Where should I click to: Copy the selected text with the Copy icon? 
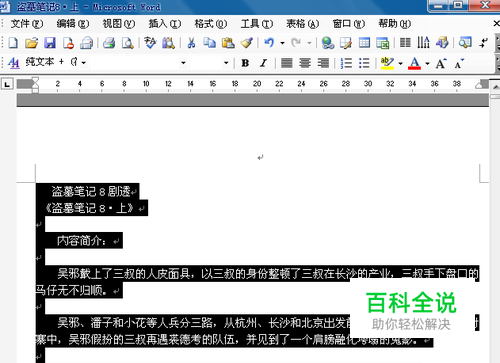click(210, 43)
